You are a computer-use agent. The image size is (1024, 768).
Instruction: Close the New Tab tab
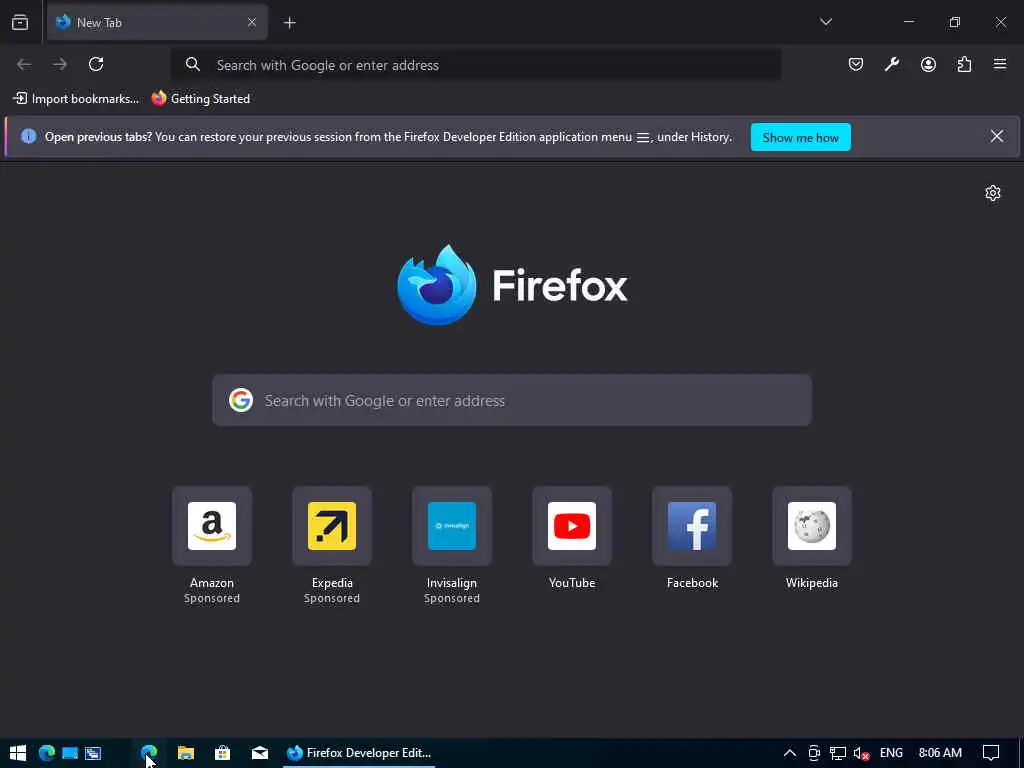pyautogui.click(x=251, y=22)
